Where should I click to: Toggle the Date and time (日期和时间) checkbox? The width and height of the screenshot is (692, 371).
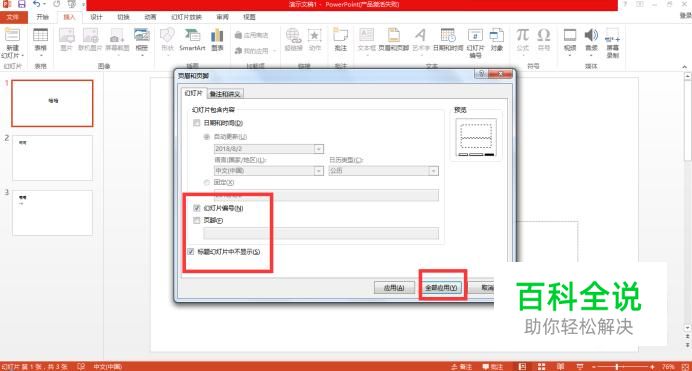(197, 123)
